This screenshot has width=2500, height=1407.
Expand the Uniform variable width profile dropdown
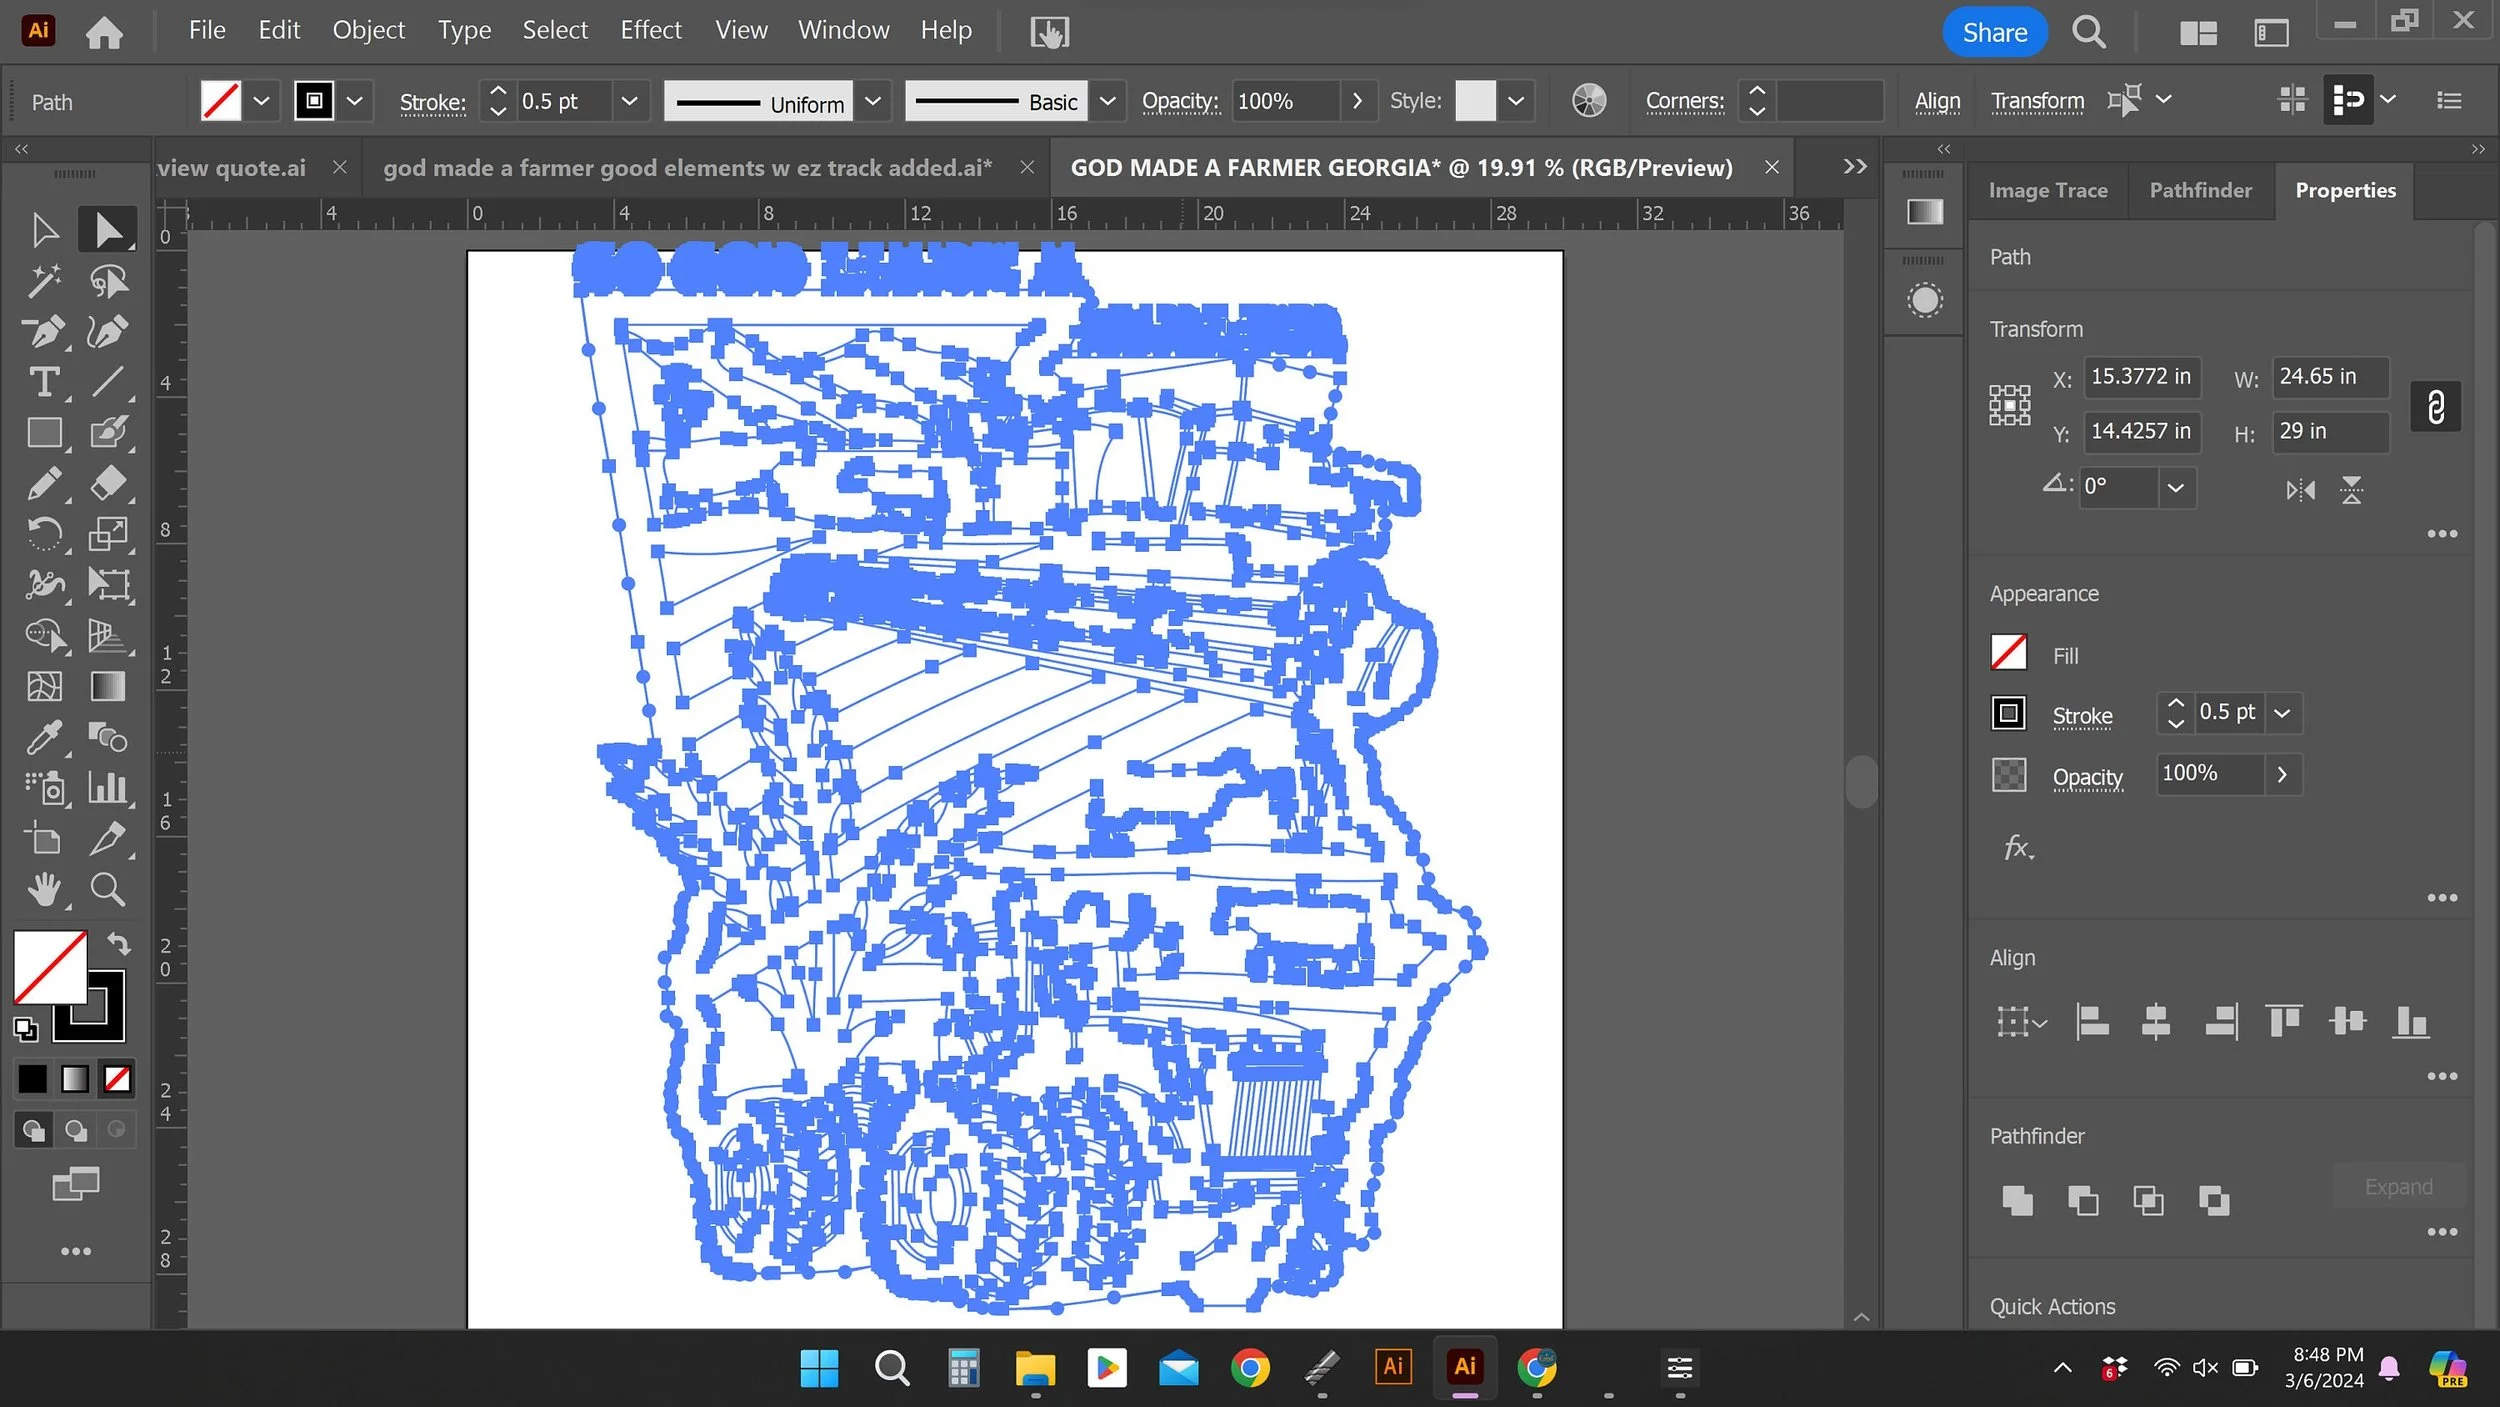pos(872,101)
